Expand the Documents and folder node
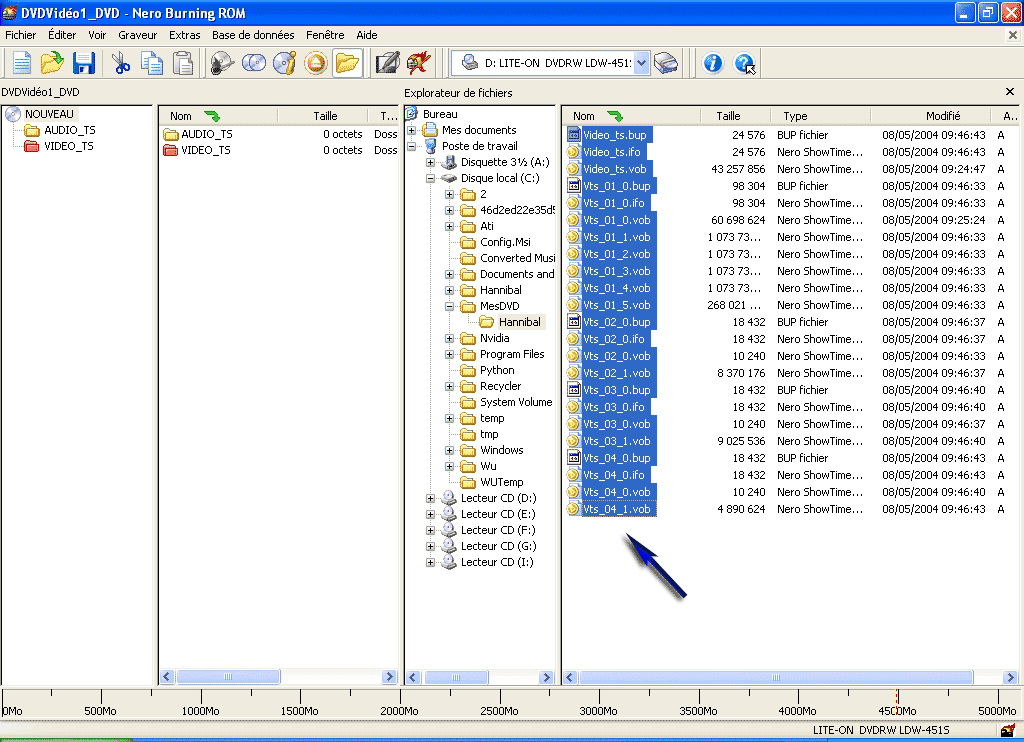Viewport: 1024px width, 742px height. click(449, 274)
